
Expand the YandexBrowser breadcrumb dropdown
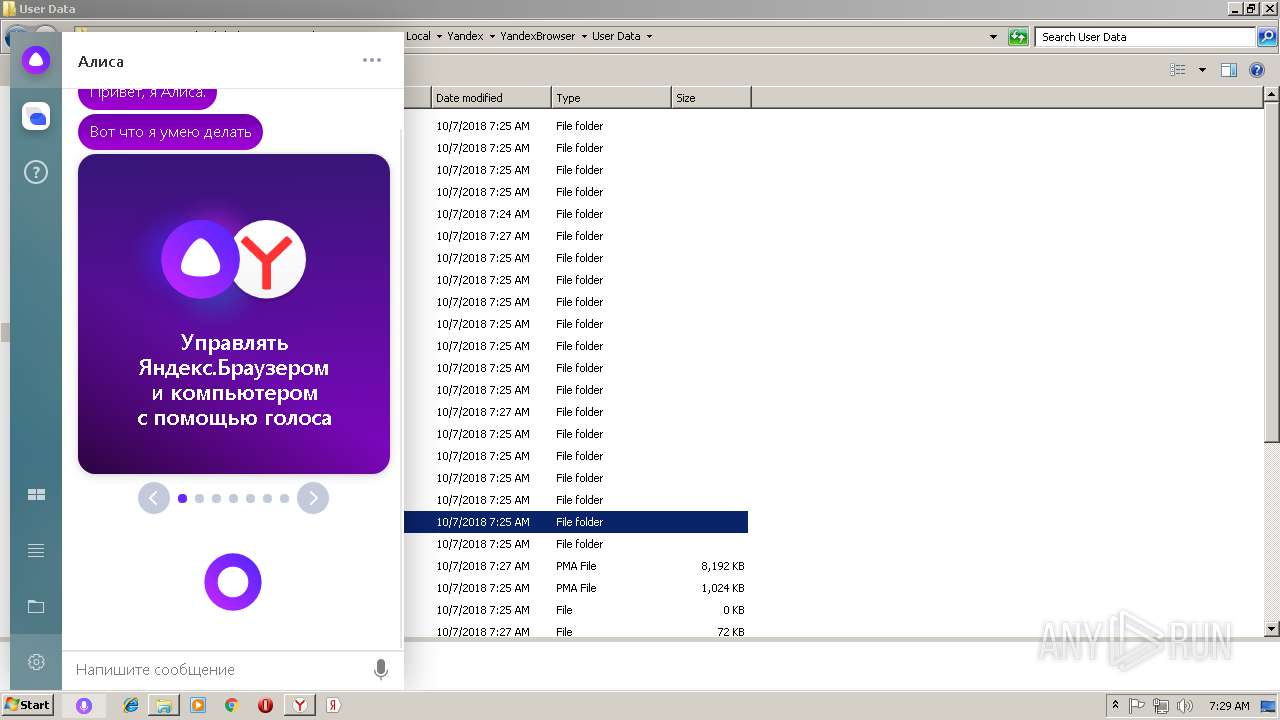[x=584, y=36]
